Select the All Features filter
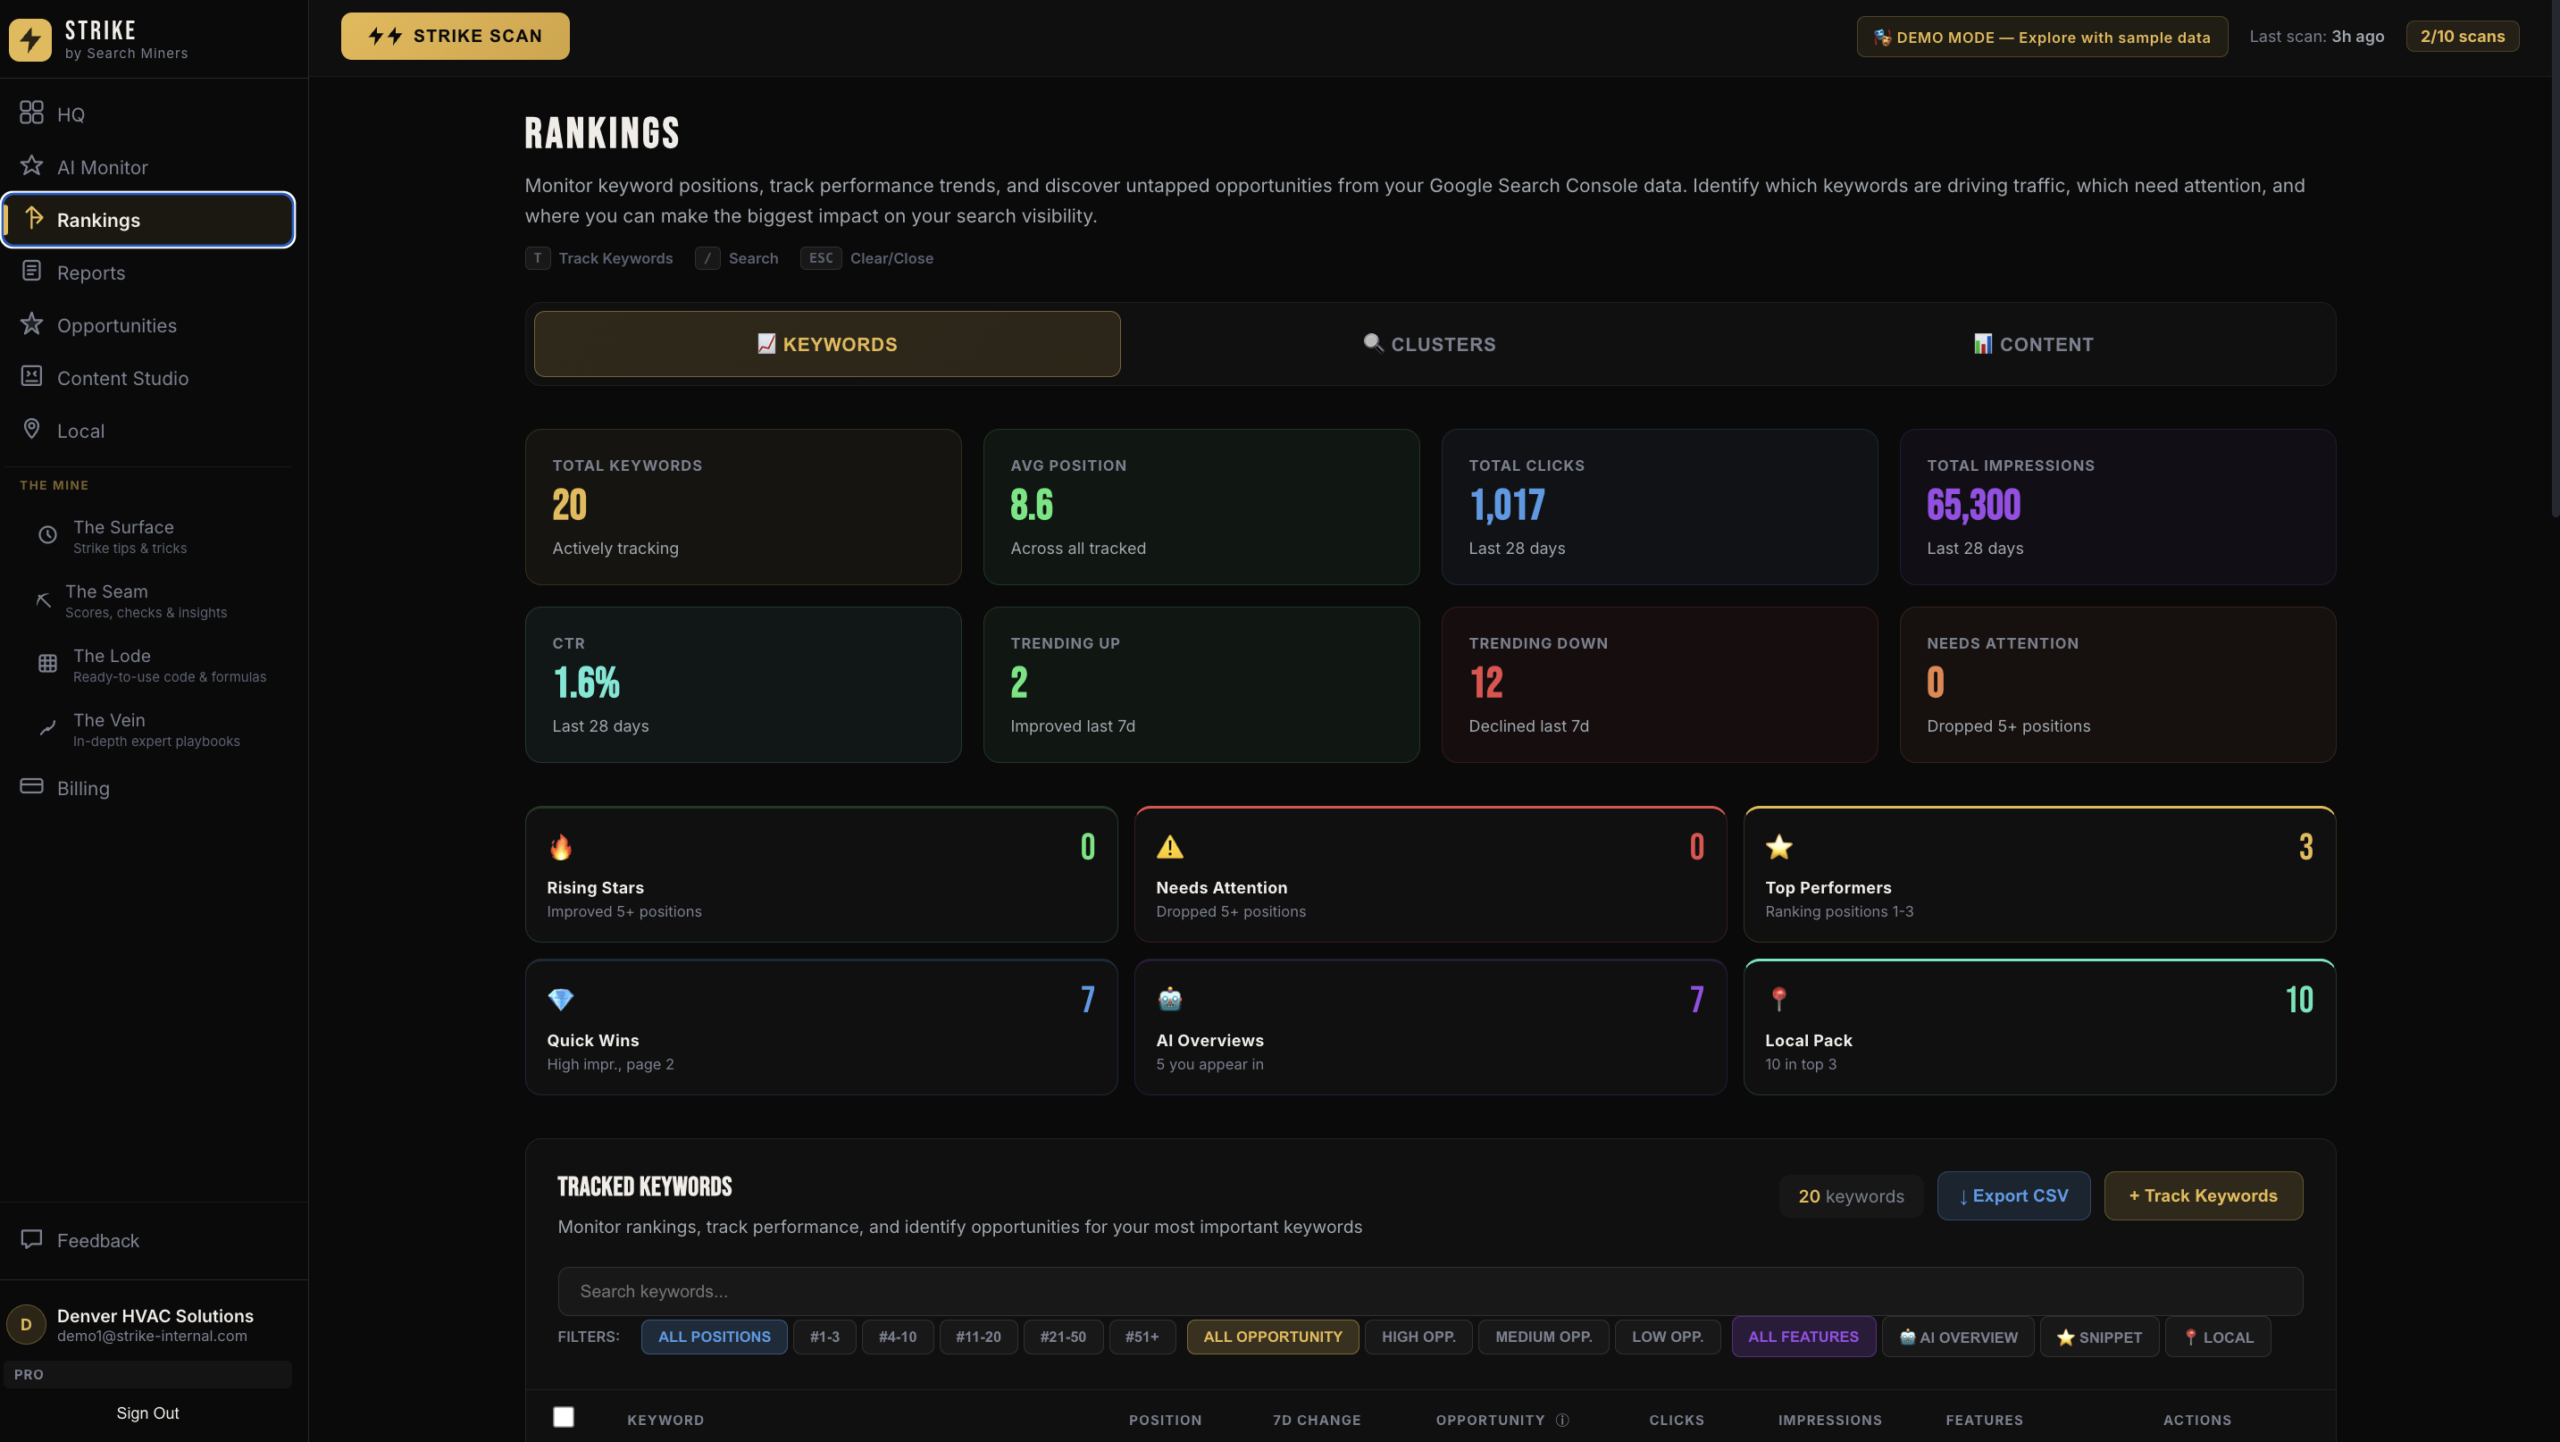Screen dimensions: 2560x1442 pos(1803,1338)
